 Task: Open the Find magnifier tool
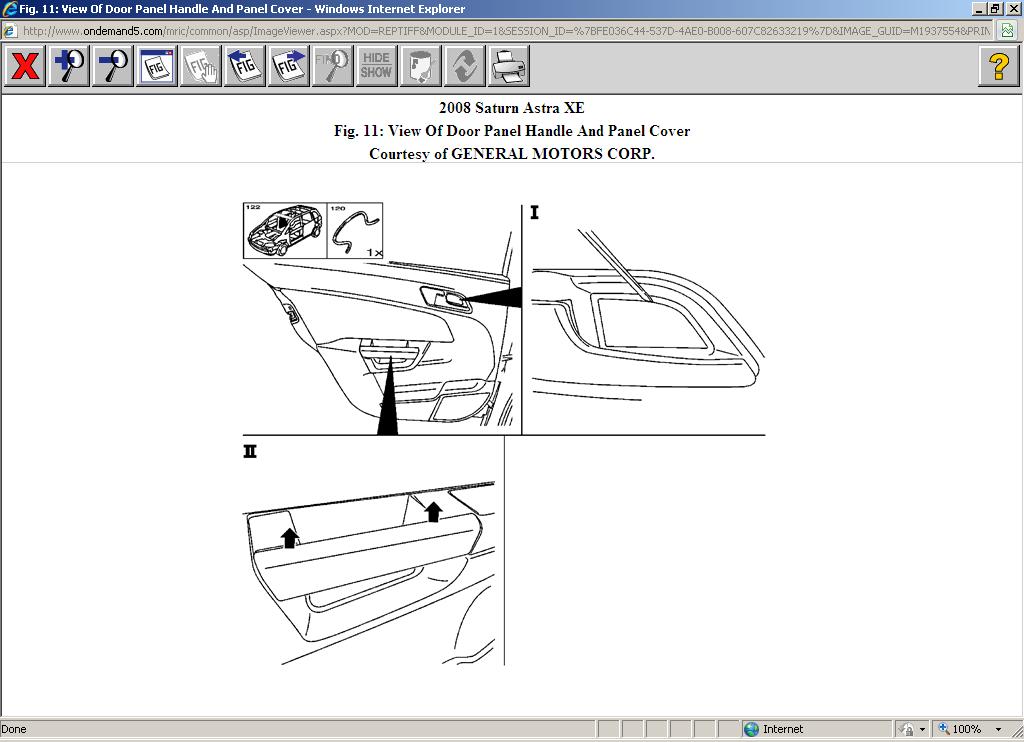click(332, 66)
